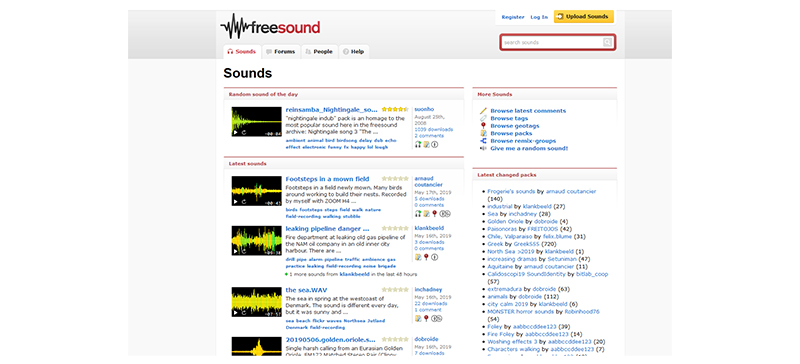The image size is (800, 364).
Task: Open the leaking pipeline danger ... title
Action: click(x=327, y=228)
